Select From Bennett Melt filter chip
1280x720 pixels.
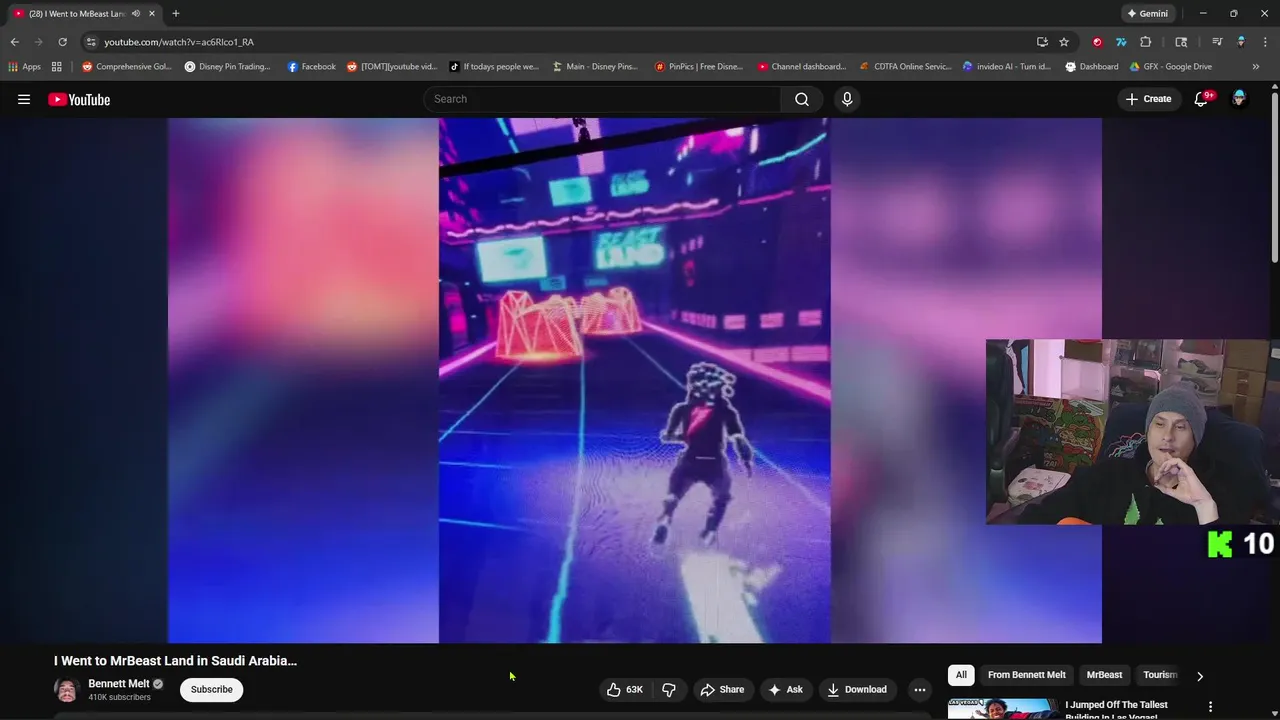(x=1027, y=675)
